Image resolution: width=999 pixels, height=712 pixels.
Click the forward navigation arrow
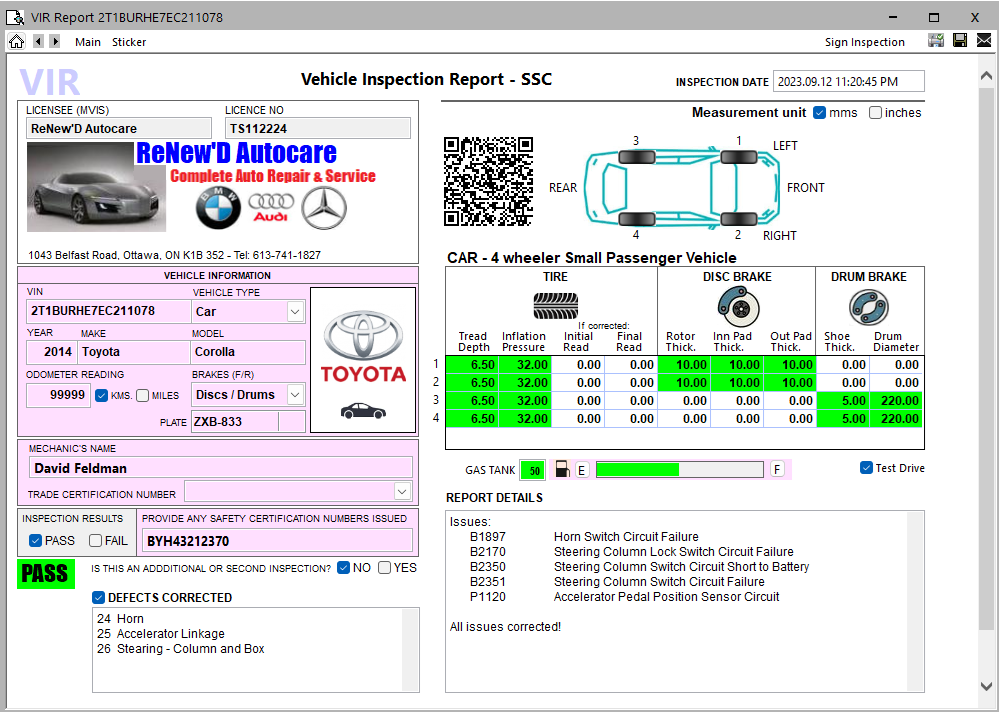pos(54,41)
